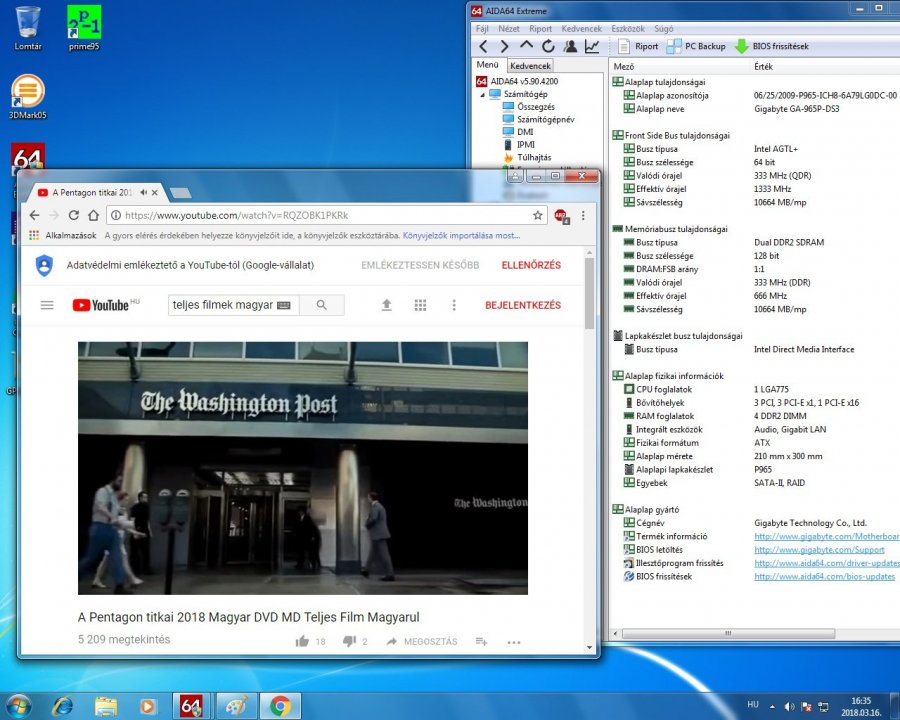Like the video with thumbs up
Image resolution: width=900 pixels, height=720 pixels.
pyautogui.click(x=302, y=641)
